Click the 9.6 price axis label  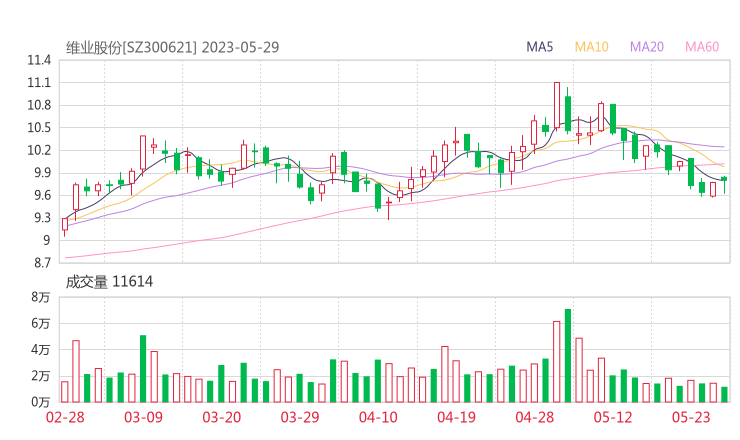tap(42, 195)
